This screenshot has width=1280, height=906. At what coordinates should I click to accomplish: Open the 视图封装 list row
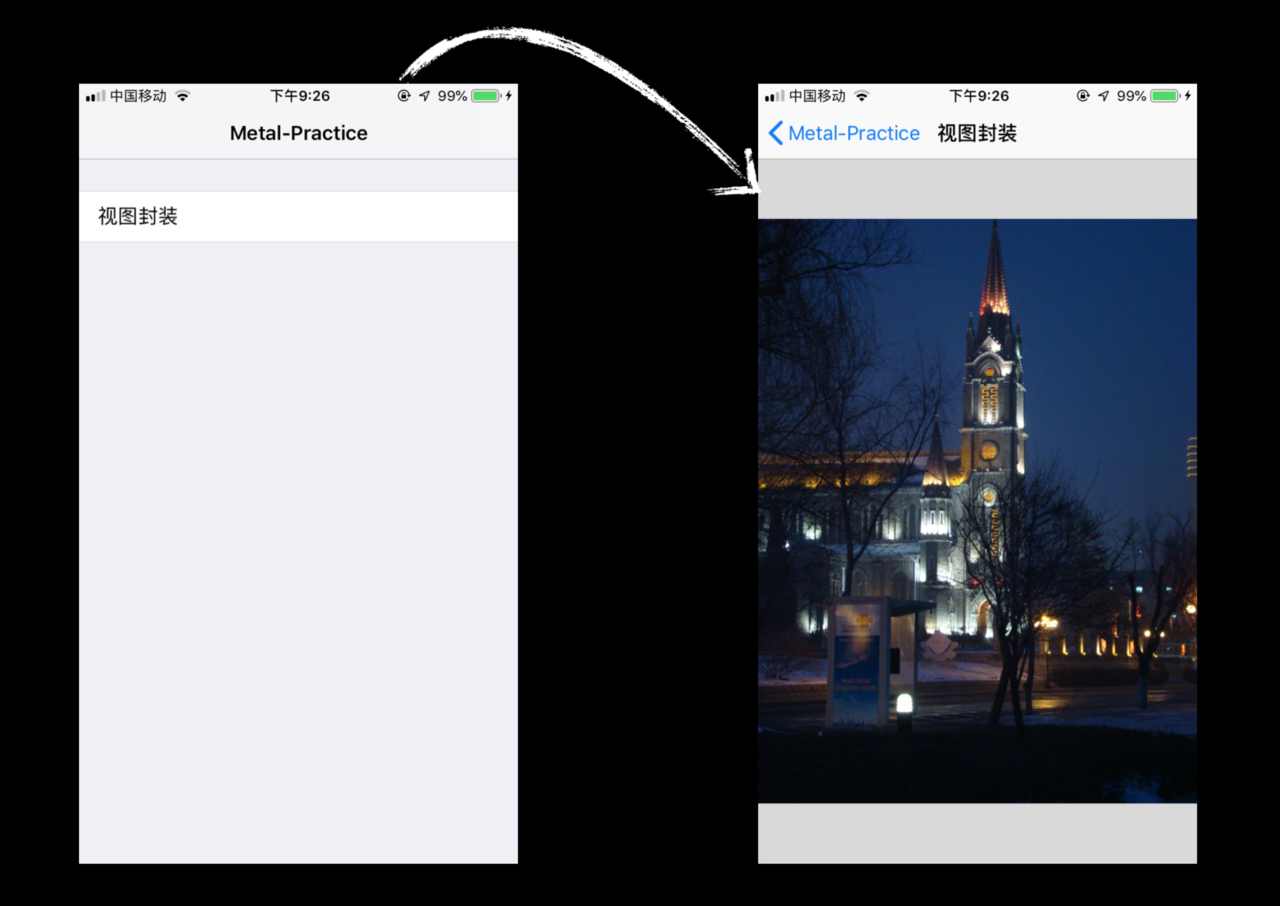tap(298, 216)
